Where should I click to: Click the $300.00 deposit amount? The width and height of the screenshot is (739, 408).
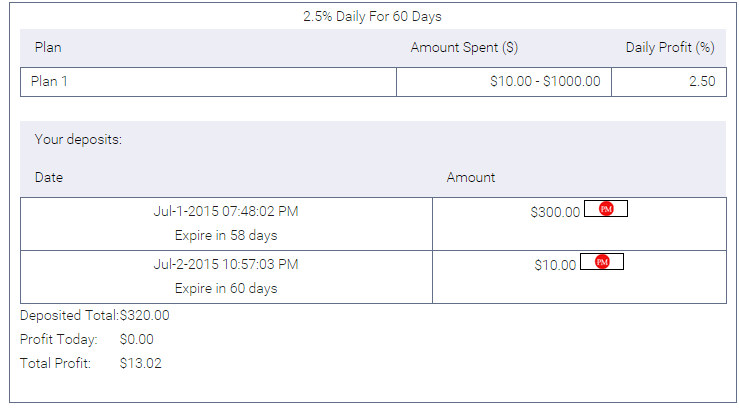(x=555, y=212)
